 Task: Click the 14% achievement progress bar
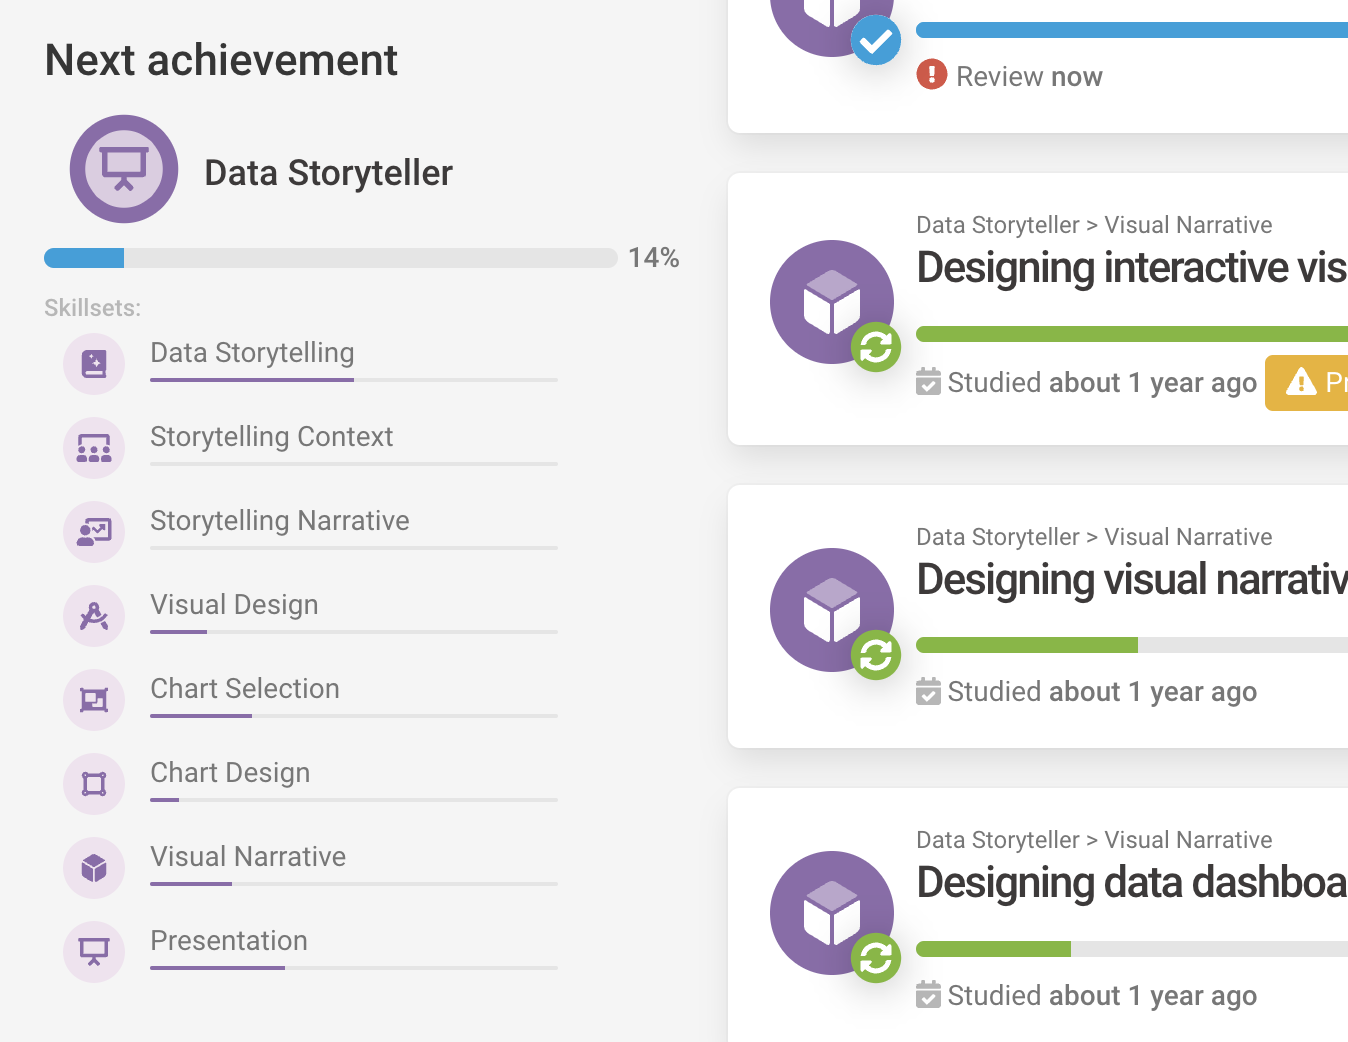coord(330,257)
